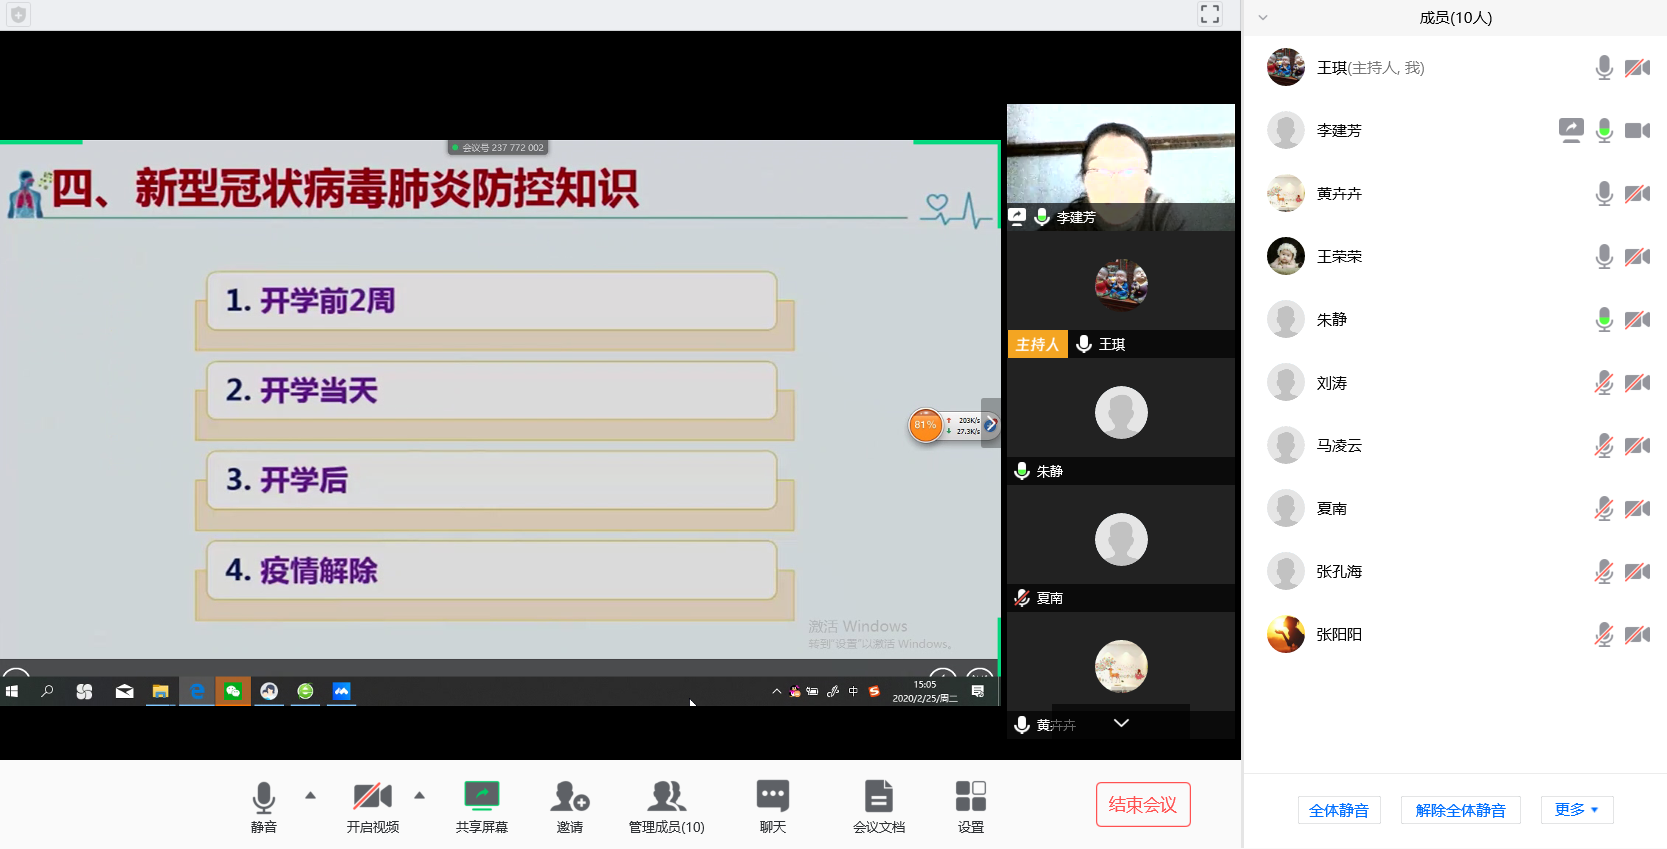The image size is (1667, 849).
Task: Open the chat panel
Action: click(x=772, y=797)
